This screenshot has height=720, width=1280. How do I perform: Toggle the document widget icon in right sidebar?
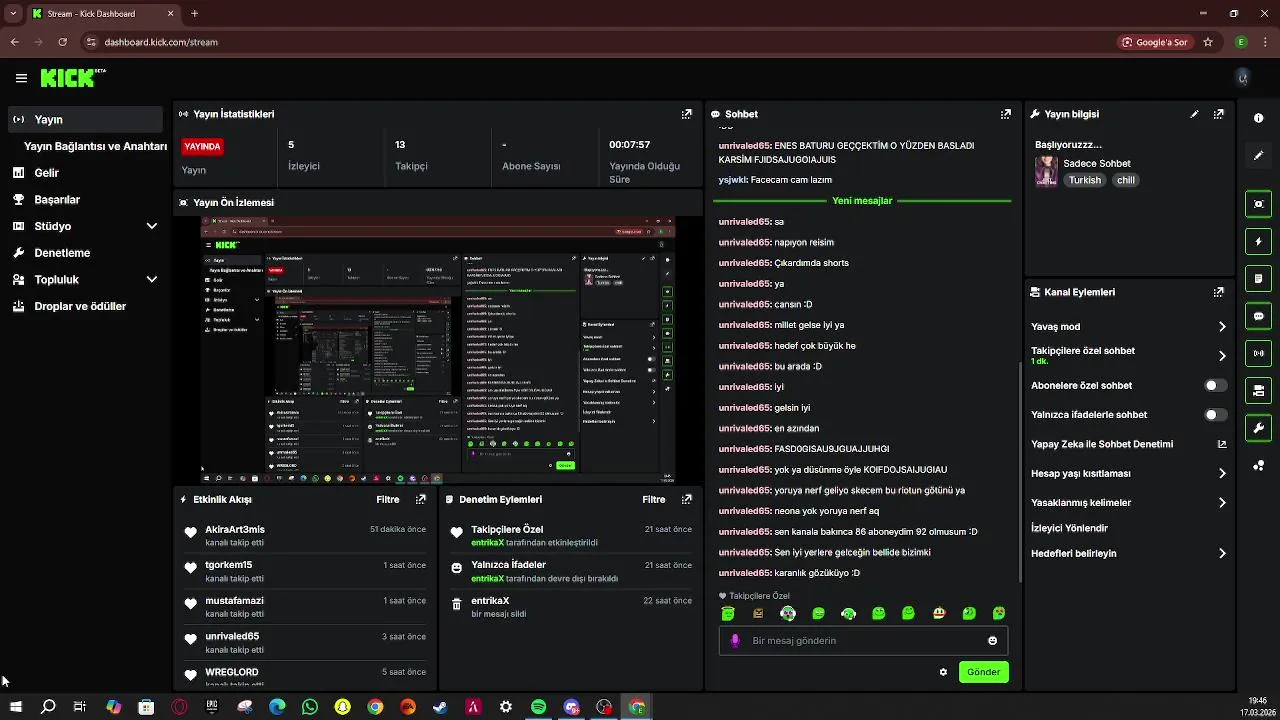tap(1258, 278)
